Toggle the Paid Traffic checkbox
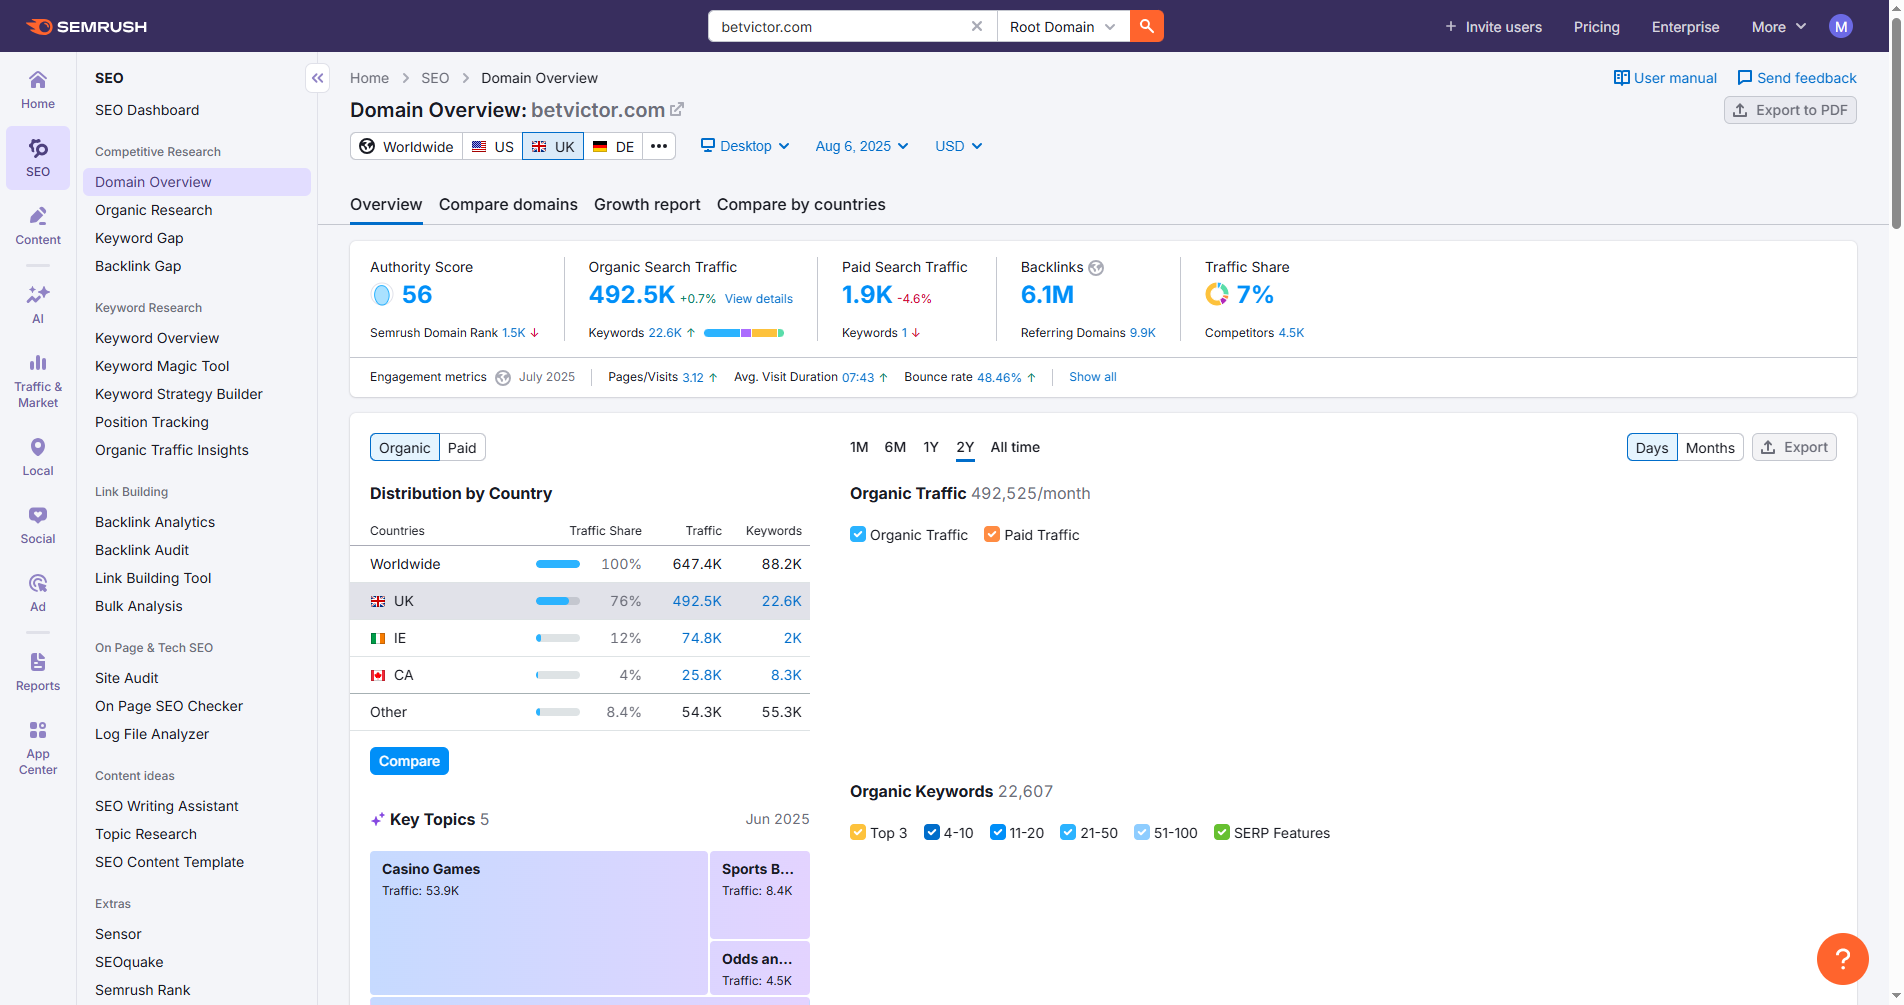The image size is (1904, 1005). [992, 534]
